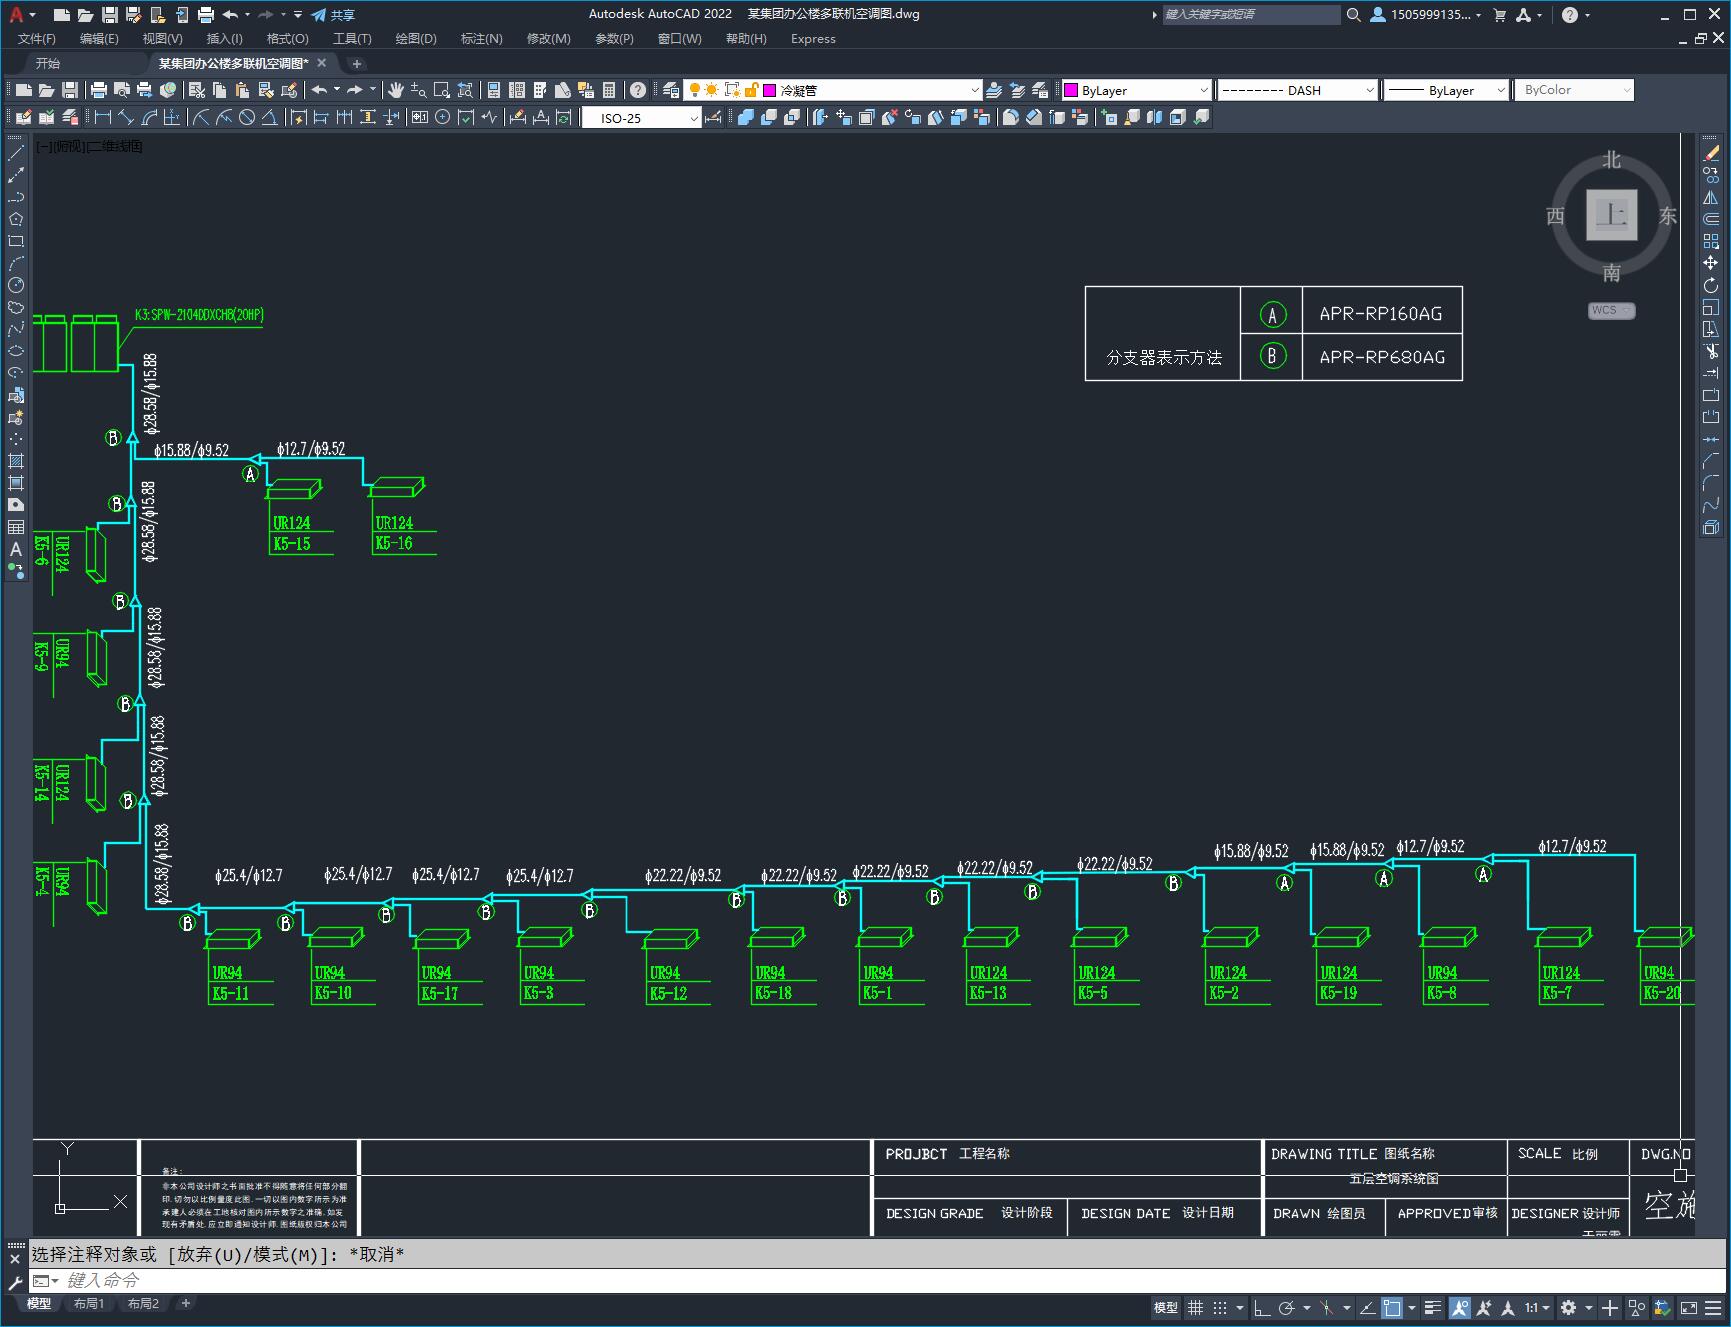Click the Help question mark toolbar icon

638,90
